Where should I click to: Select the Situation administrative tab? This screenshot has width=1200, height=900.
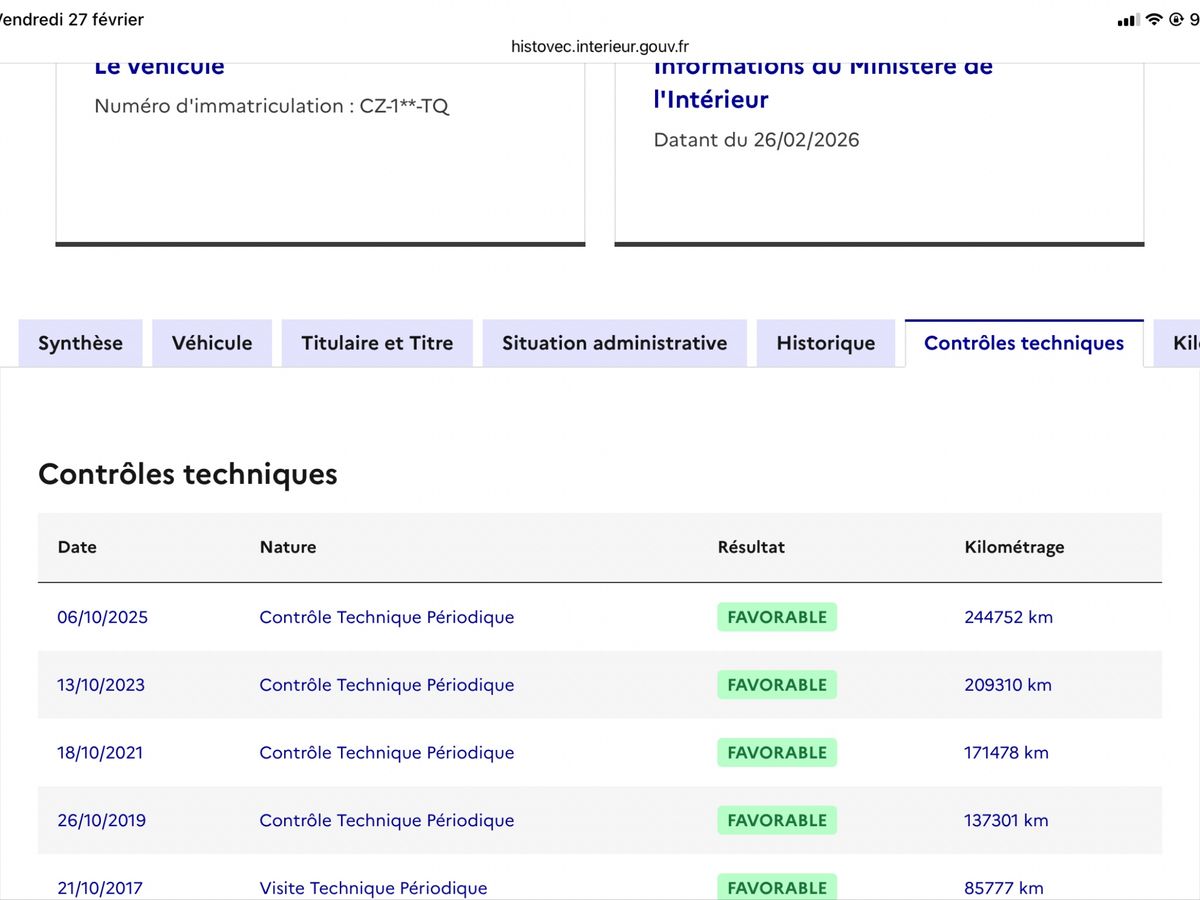615,343
